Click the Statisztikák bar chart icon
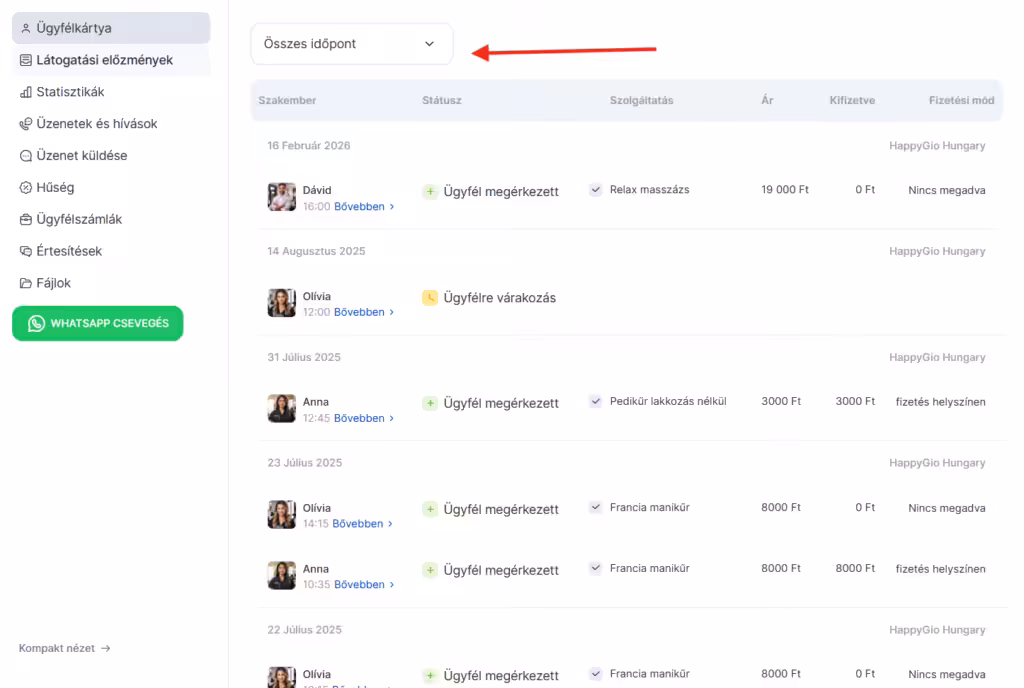This screenshot has height=688, width=1024. pyautogui.click(x=26, y=92)
